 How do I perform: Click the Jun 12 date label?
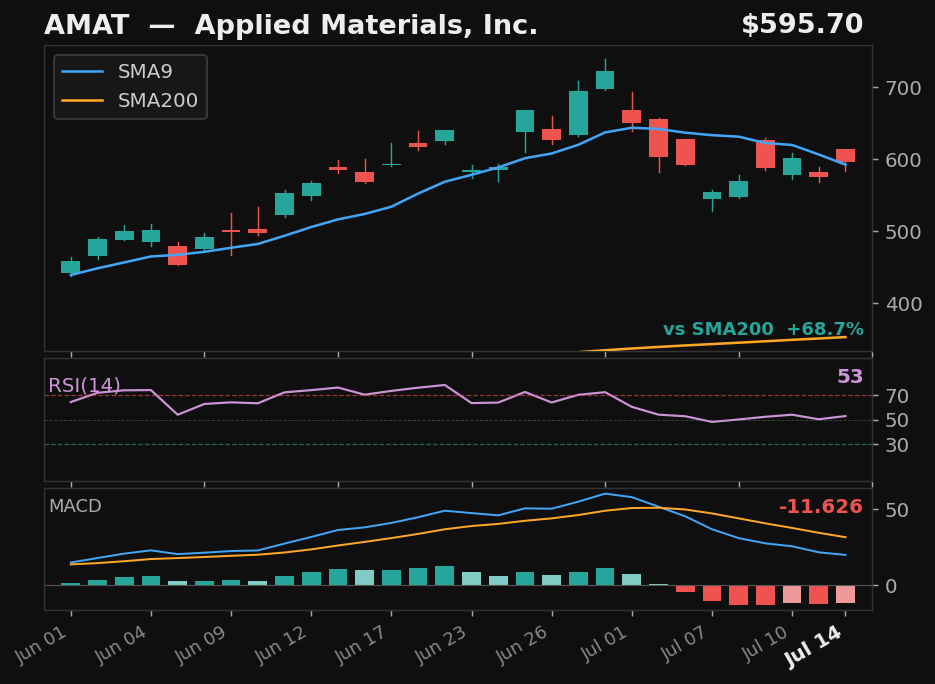281,645
